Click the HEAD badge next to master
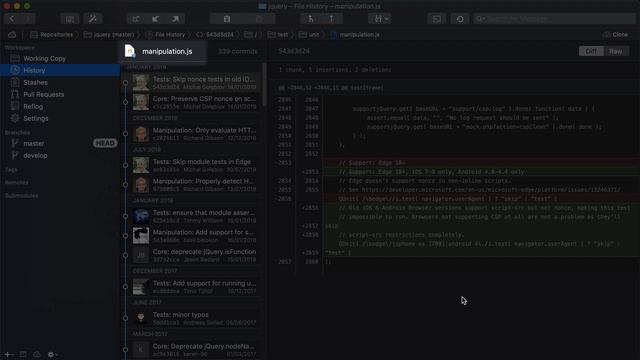Image resolution: width=640 pixels, height=360 pixels. (x=105, y=143)
